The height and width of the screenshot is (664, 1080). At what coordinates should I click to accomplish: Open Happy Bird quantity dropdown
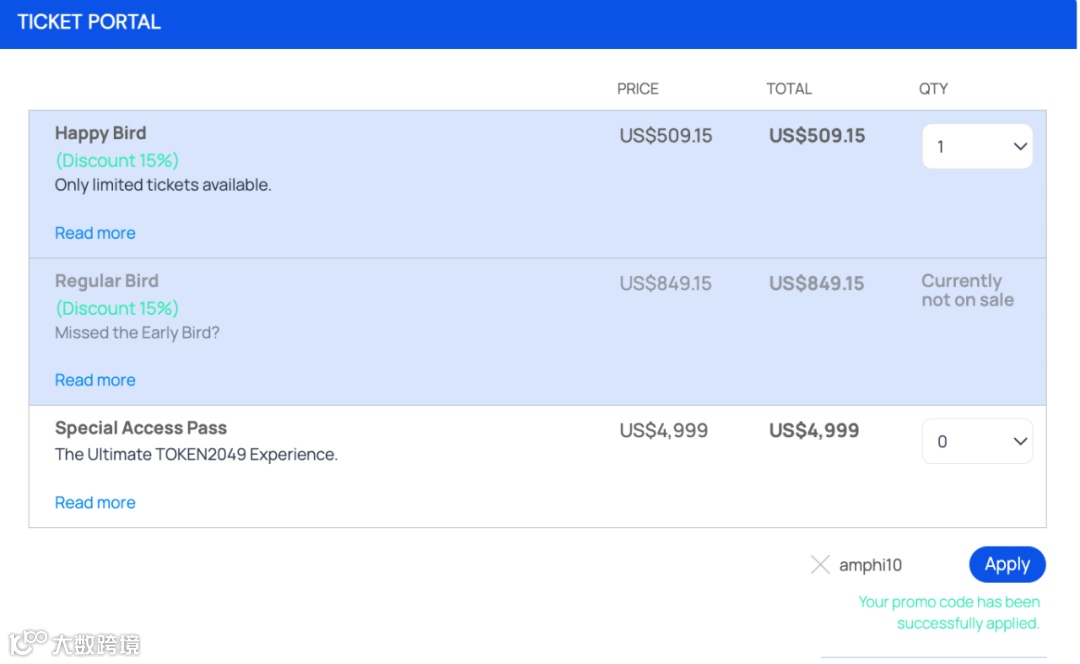click(x=977, y=147)
